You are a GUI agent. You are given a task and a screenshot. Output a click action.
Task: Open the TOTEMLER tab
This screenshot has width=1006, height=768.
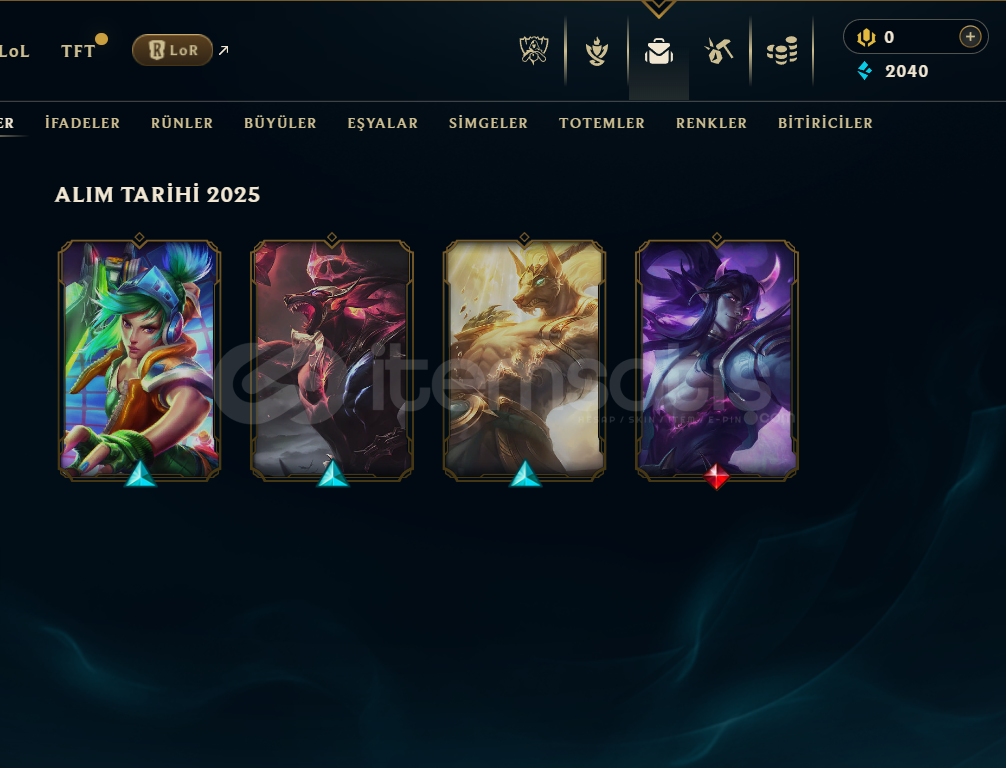click(602, 123)
